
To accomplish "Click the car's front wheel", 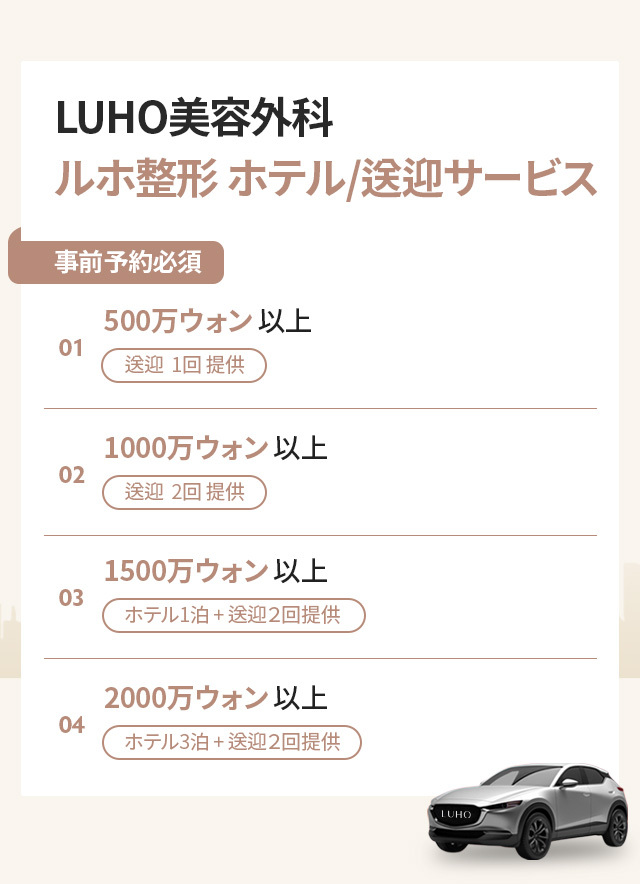I will (537, 838).
